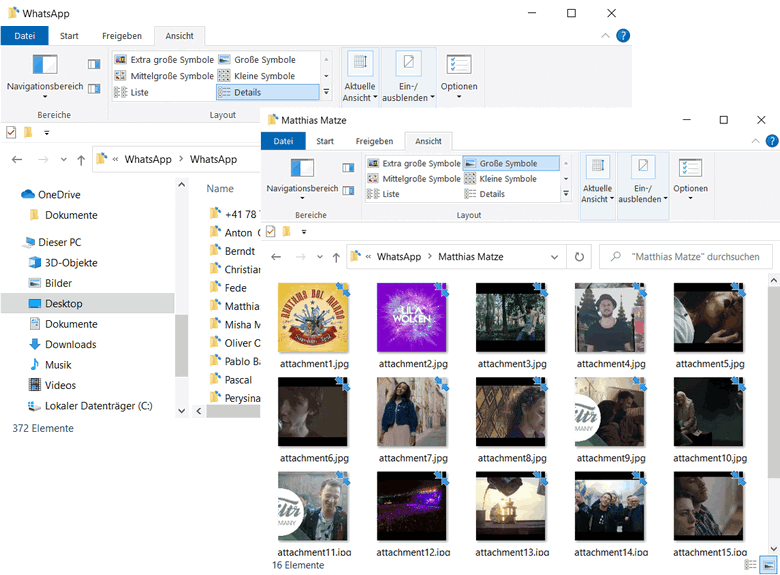Expand the layout gallery in Matthias Matze window
Image resolution: width=780 pixels, height=575 pixels.
pos(566,193)
